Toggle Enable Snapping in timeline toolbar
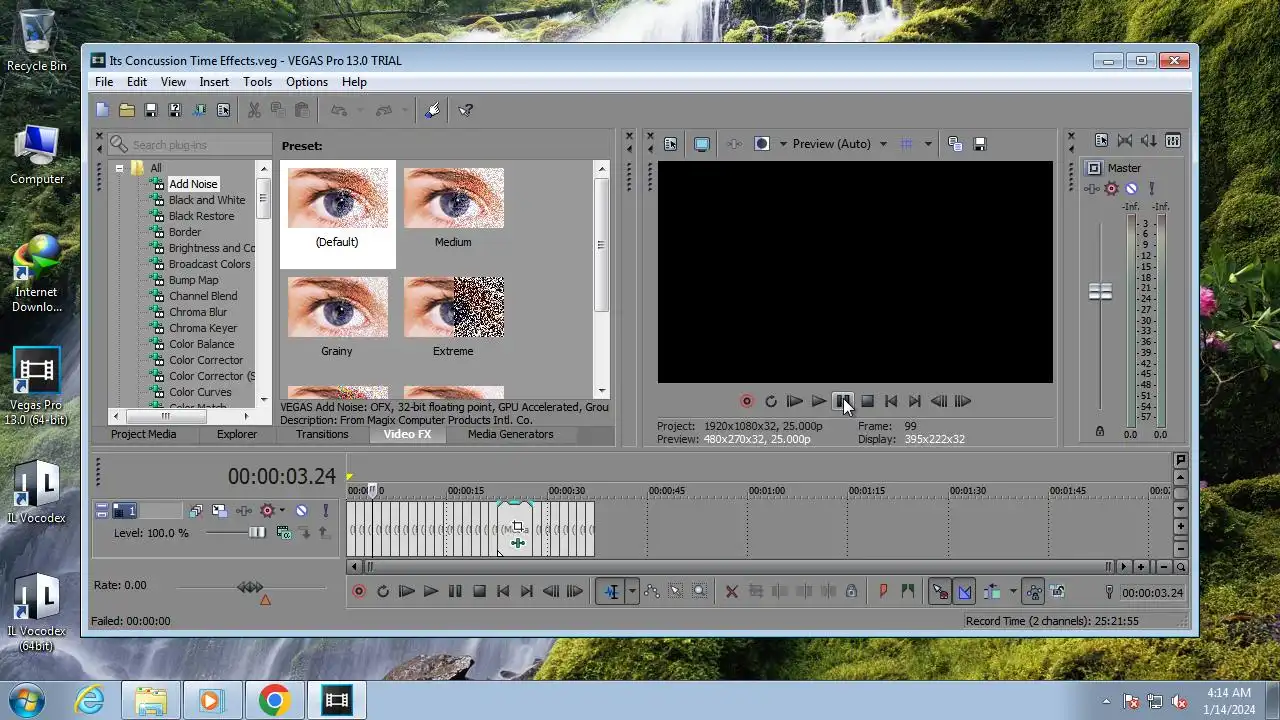 point(940,592)
